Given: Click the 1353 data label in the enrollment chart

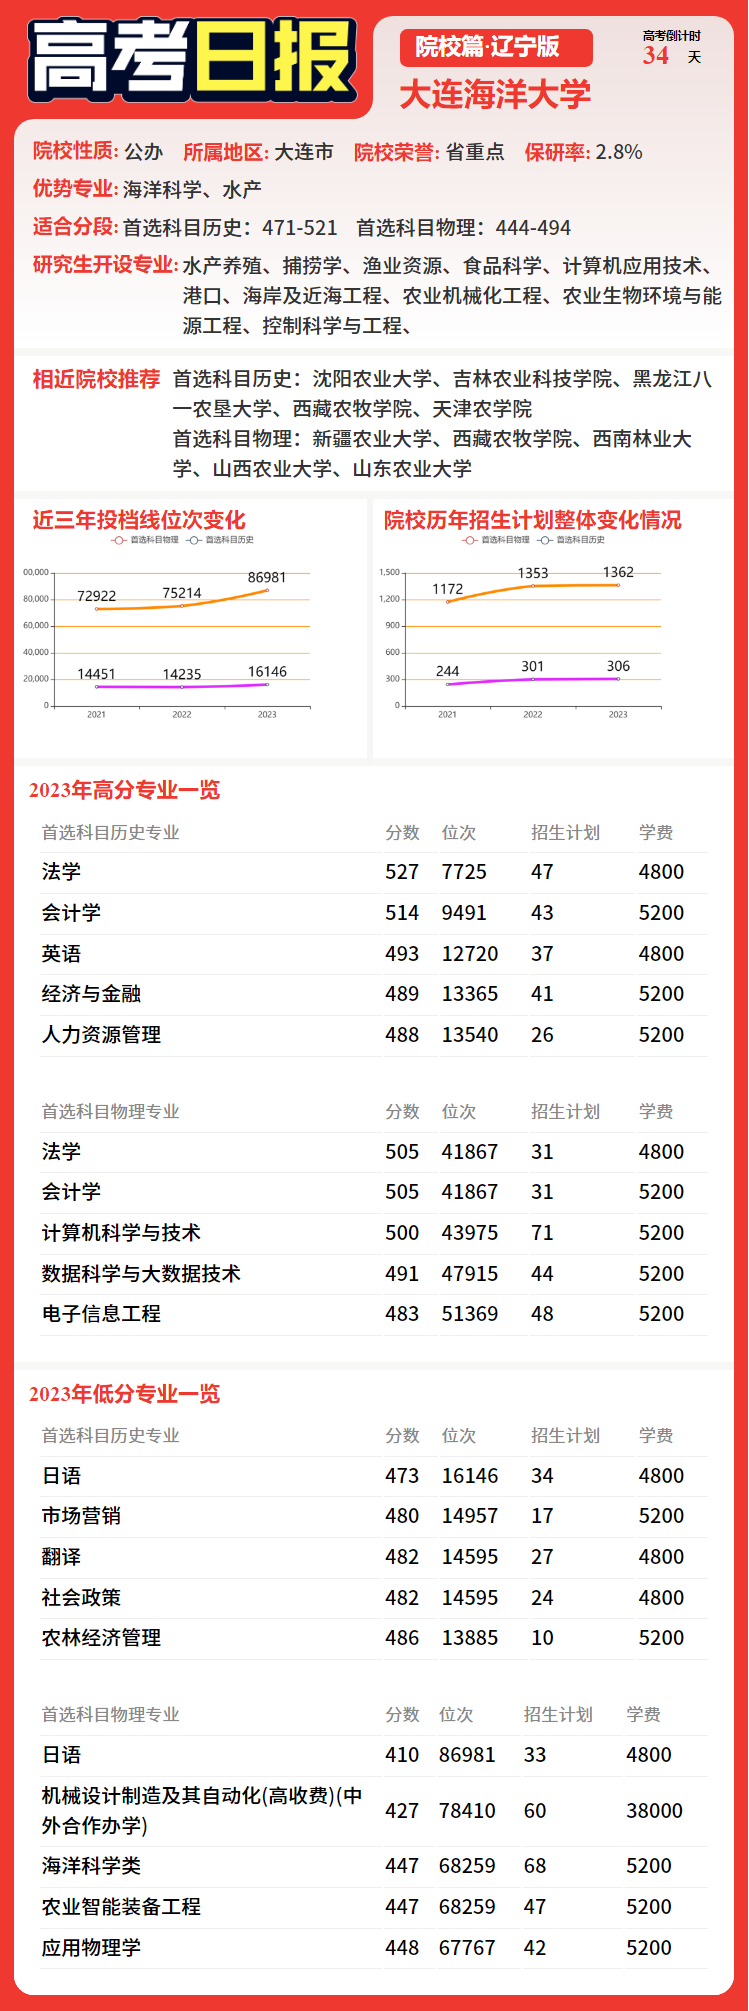Looking at the screenshot, I should (533, 573).
